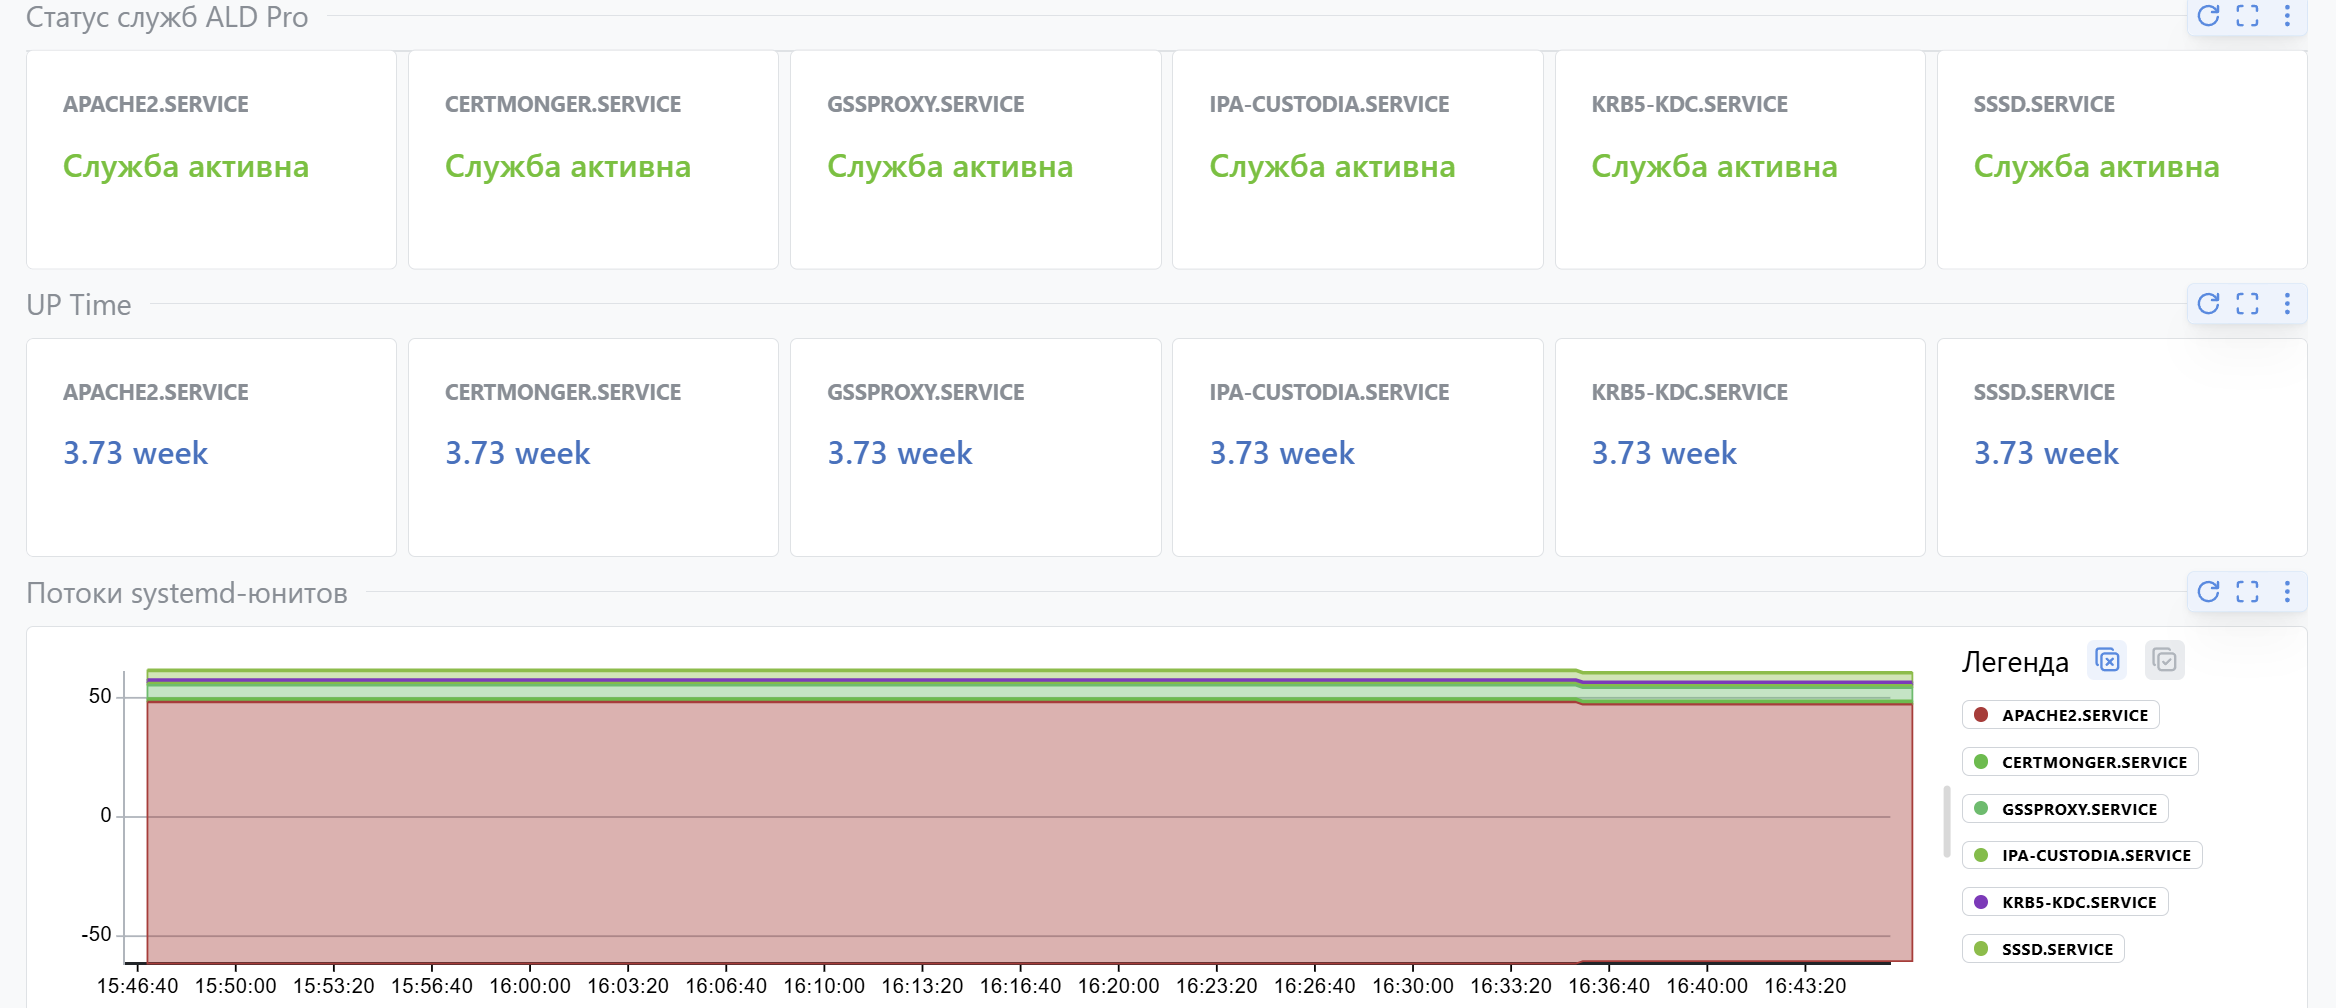Toggle GSSPROXY.SERVICE series in legend
The width and height of the screenshot is (2336, 1008).
tap(2065, 809)
